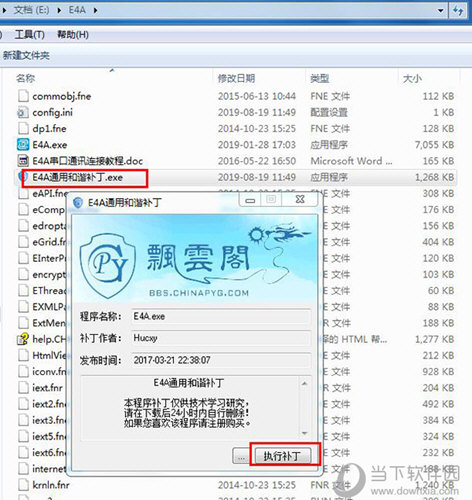
Task: Select the E4A串口通讯连接教程.doc icon
Action: (23, 161)
